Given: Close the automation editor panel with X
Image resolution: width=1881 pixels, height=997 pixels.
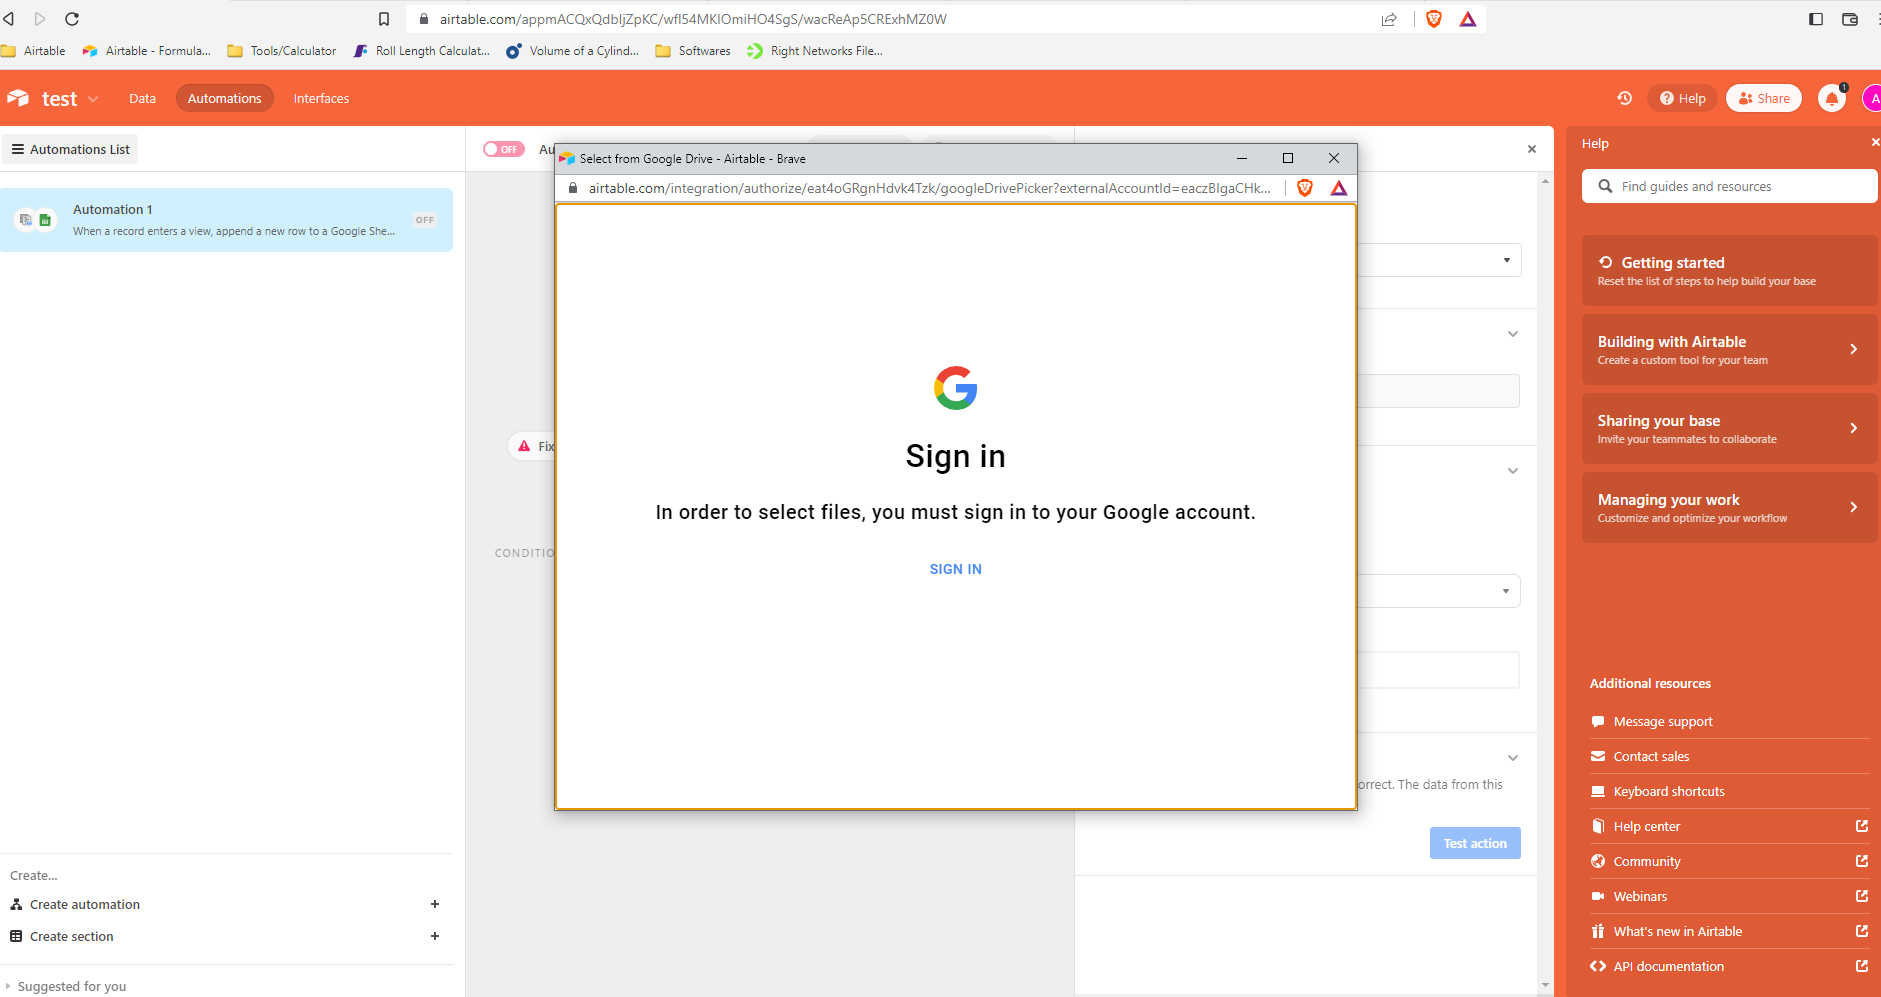Looking at the screenshot, I should click(x=1532, y=149).
